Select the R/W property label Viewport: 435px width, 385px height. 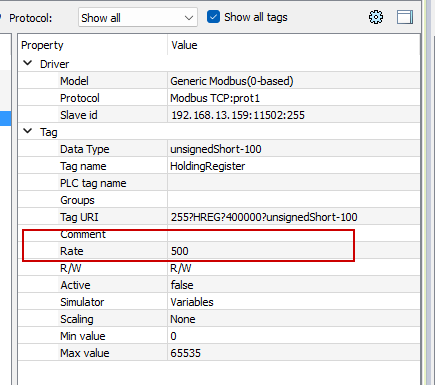pos(71,268)
